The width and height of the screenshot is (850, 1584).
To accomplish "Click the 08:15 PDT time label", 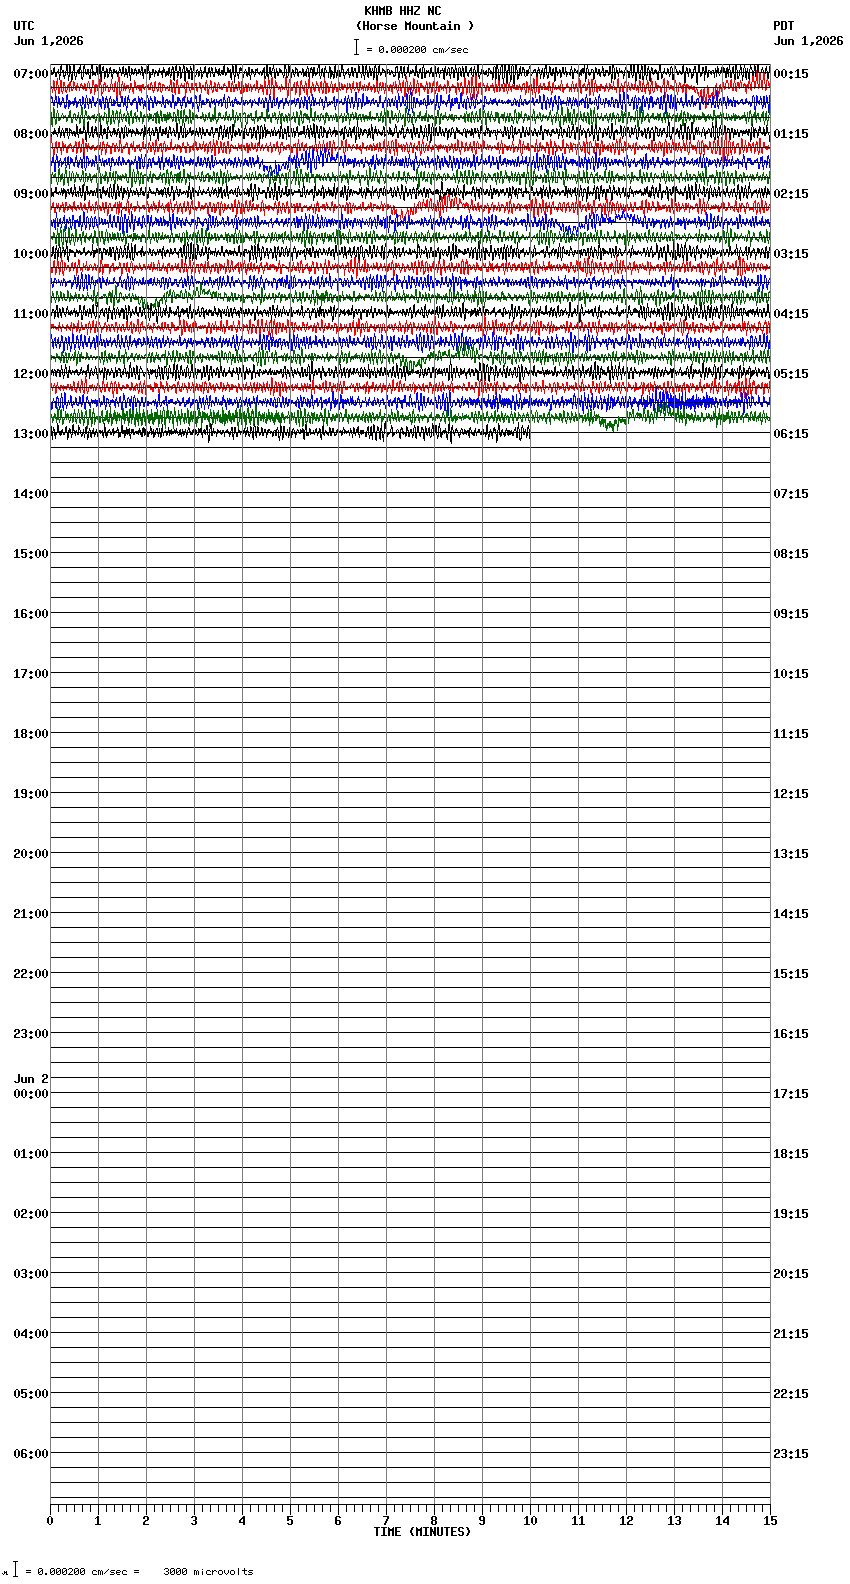I will pyautogui.click(x=791, y=554).
